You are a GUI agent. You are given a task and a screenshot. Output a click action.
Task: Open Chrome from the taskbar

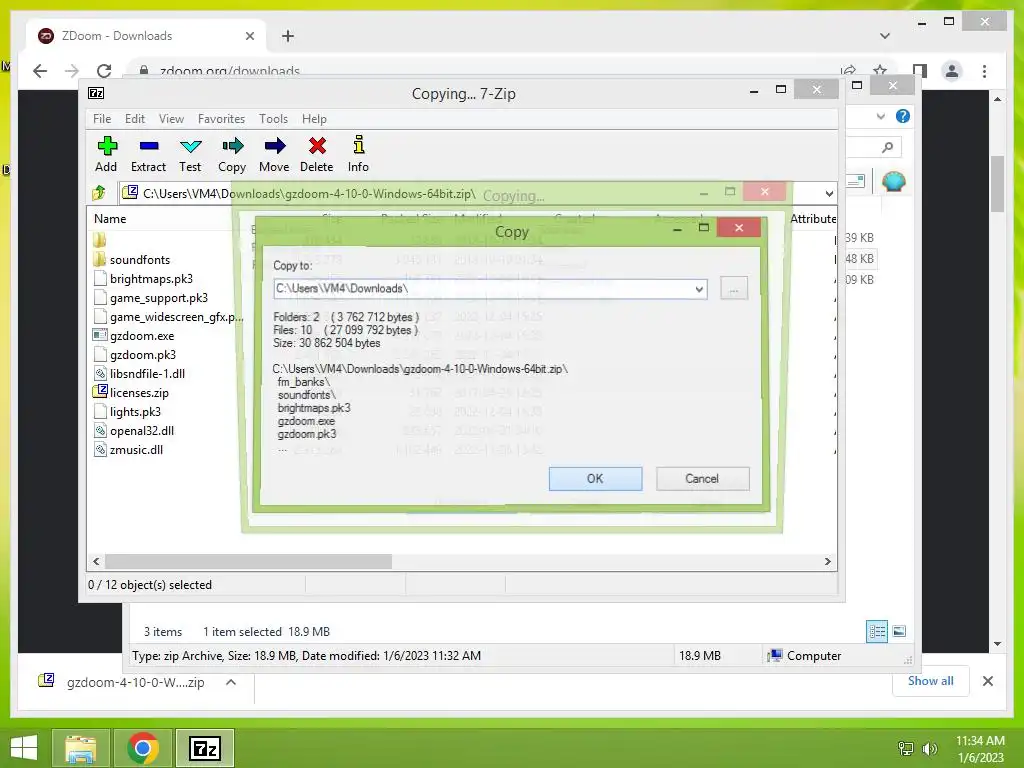pyautogui.click(x=143, y=748)
